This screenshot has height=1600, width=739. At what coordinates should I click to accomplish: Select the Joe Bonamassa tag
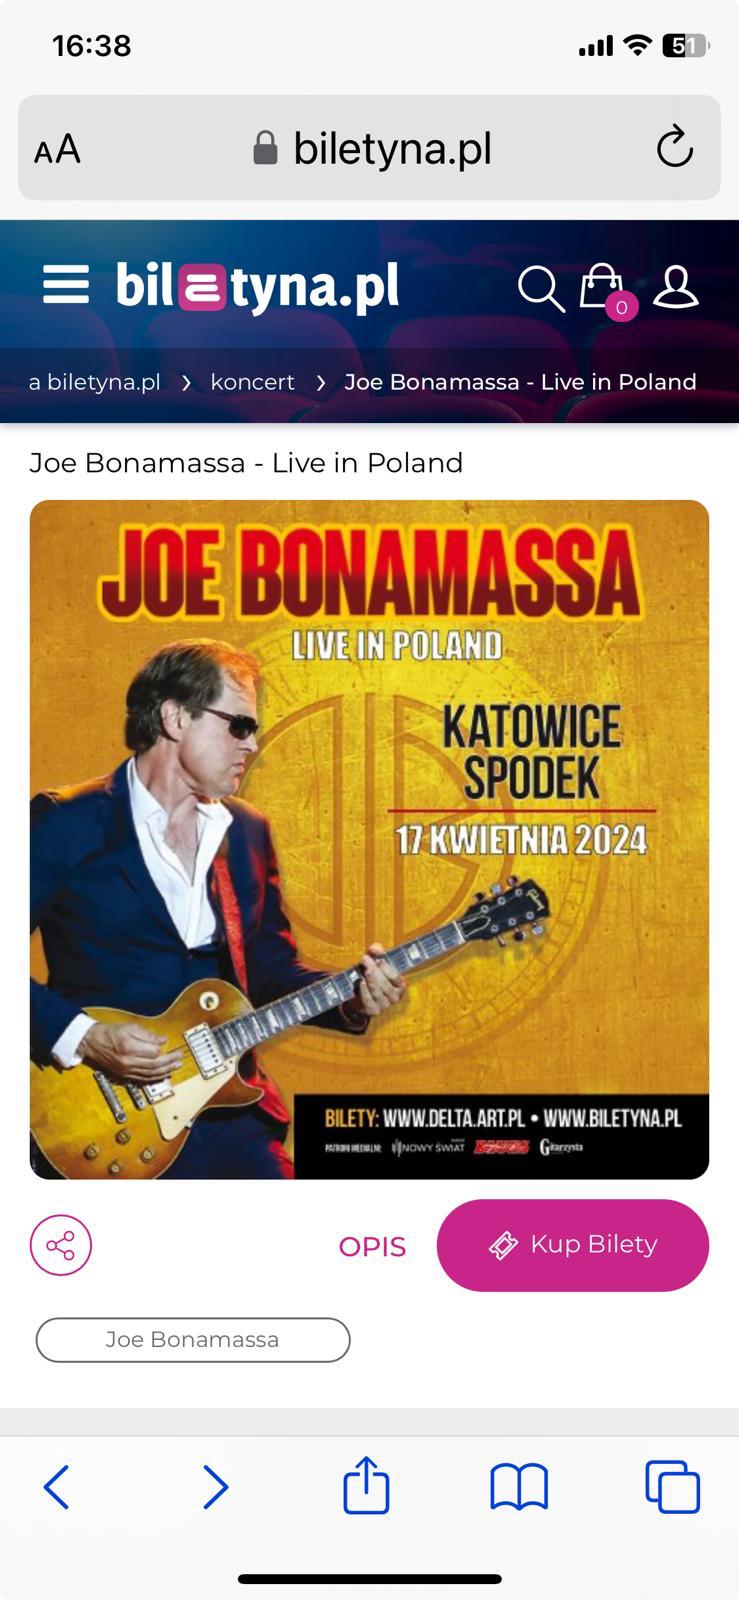click(x=193, y=1340)
